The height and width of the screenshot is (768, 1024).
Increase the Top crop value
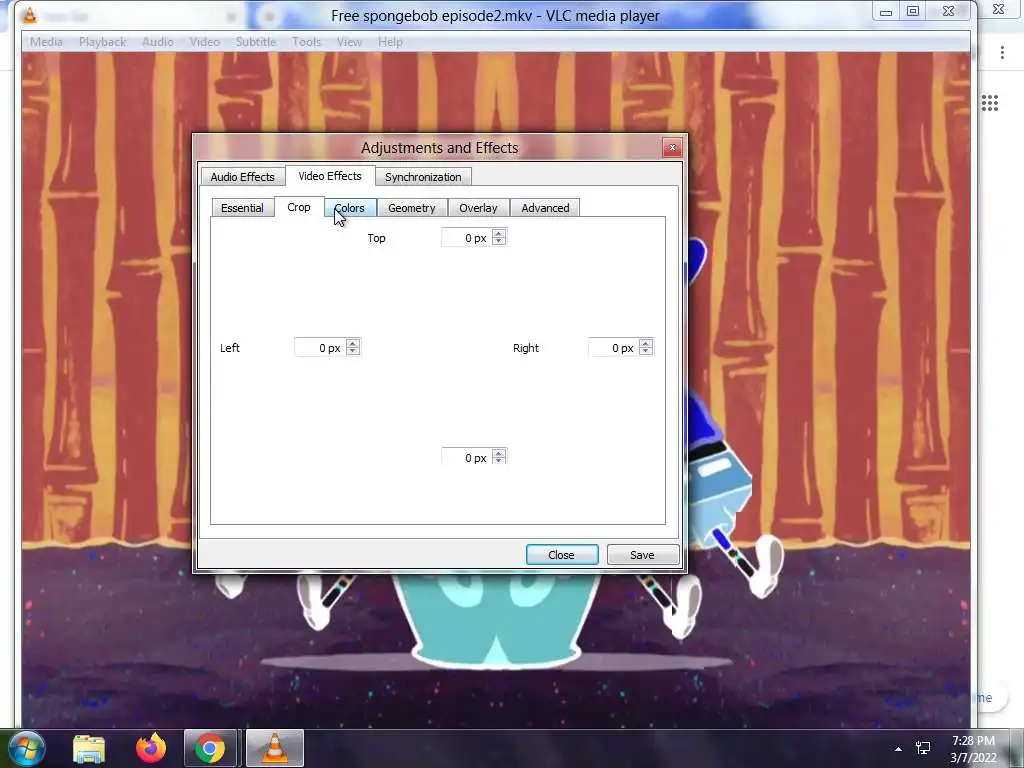pos(499,234)
